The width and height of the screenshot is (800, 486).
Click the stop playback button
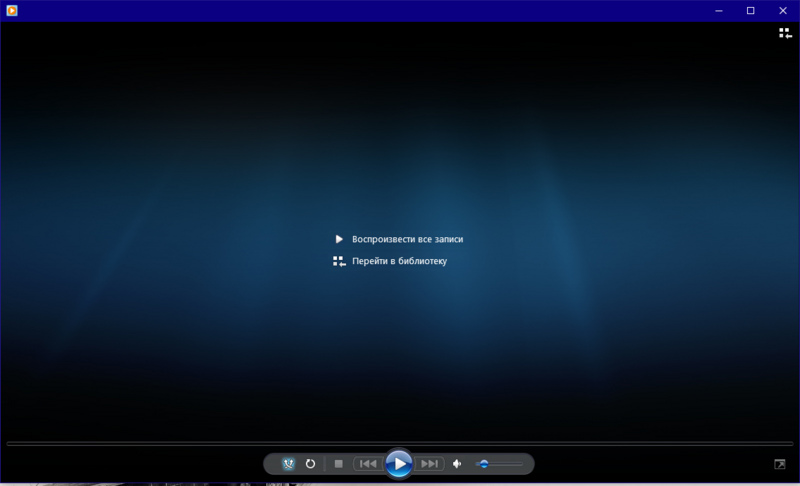(x=338, y=464)
